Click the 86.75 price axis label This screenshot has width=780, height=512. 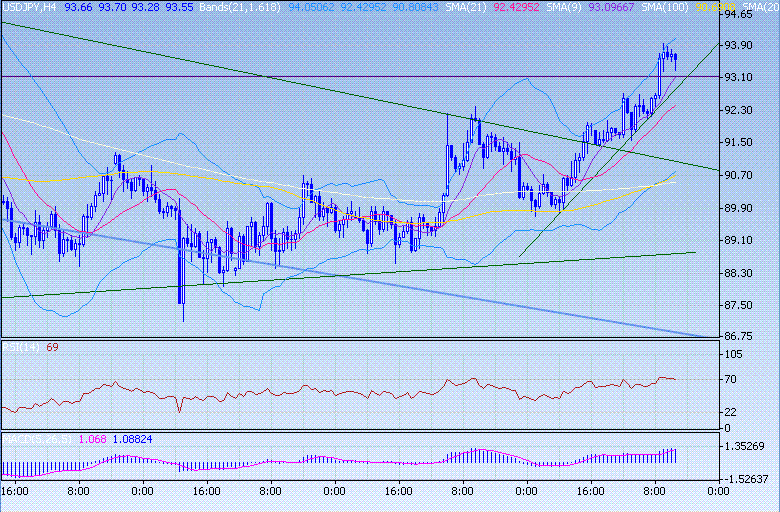coord(739,338)
